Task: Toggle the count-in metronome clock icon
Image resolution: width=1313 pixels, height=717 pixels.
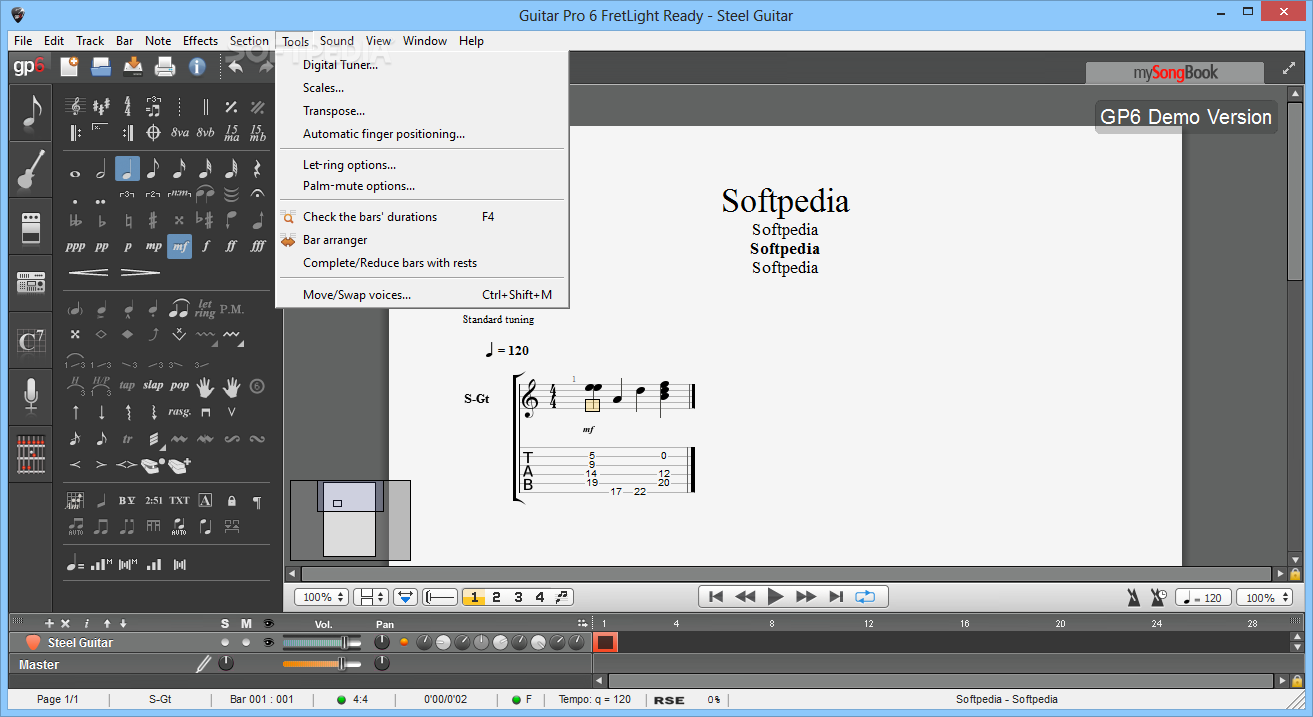Action: (1158, 597)
